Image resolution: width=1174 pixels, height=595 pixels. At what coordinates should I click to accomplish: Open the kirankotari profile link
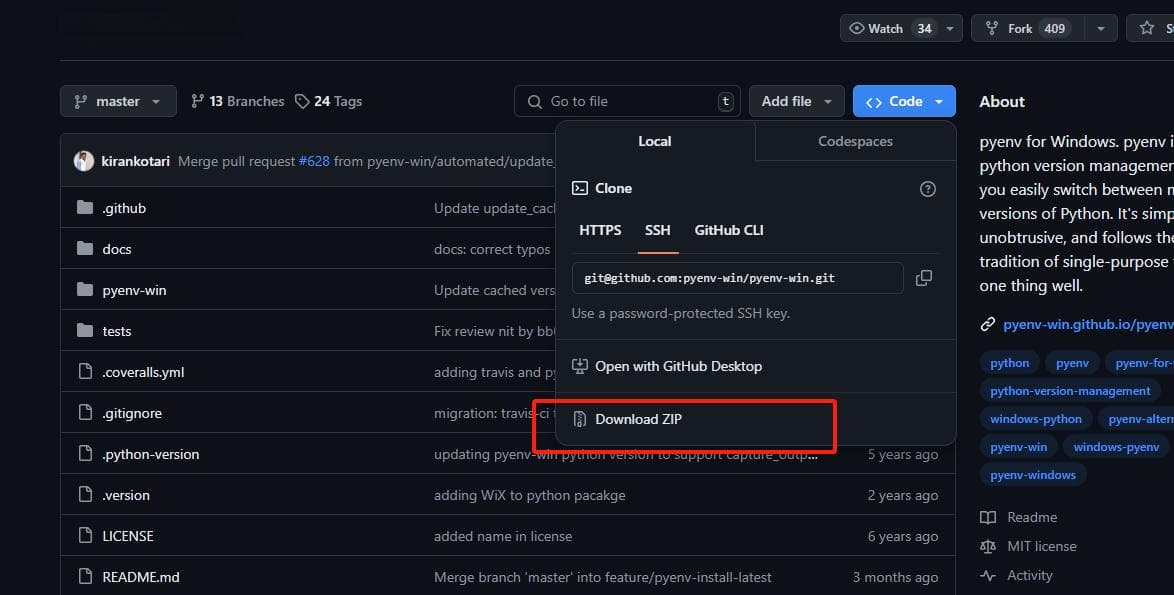point(136,161)
